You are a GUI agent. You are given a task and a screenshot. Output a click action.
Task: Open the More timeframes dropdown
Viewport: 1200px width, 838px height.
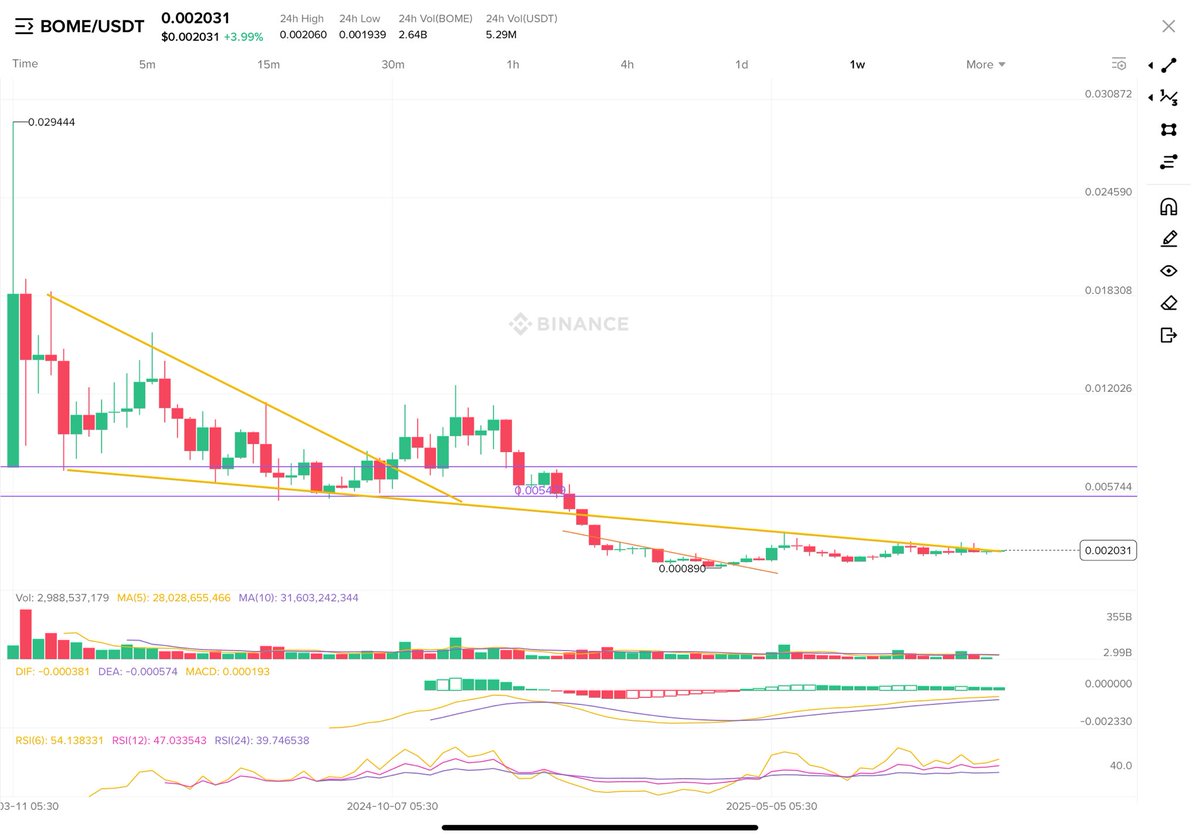[986, 64]
